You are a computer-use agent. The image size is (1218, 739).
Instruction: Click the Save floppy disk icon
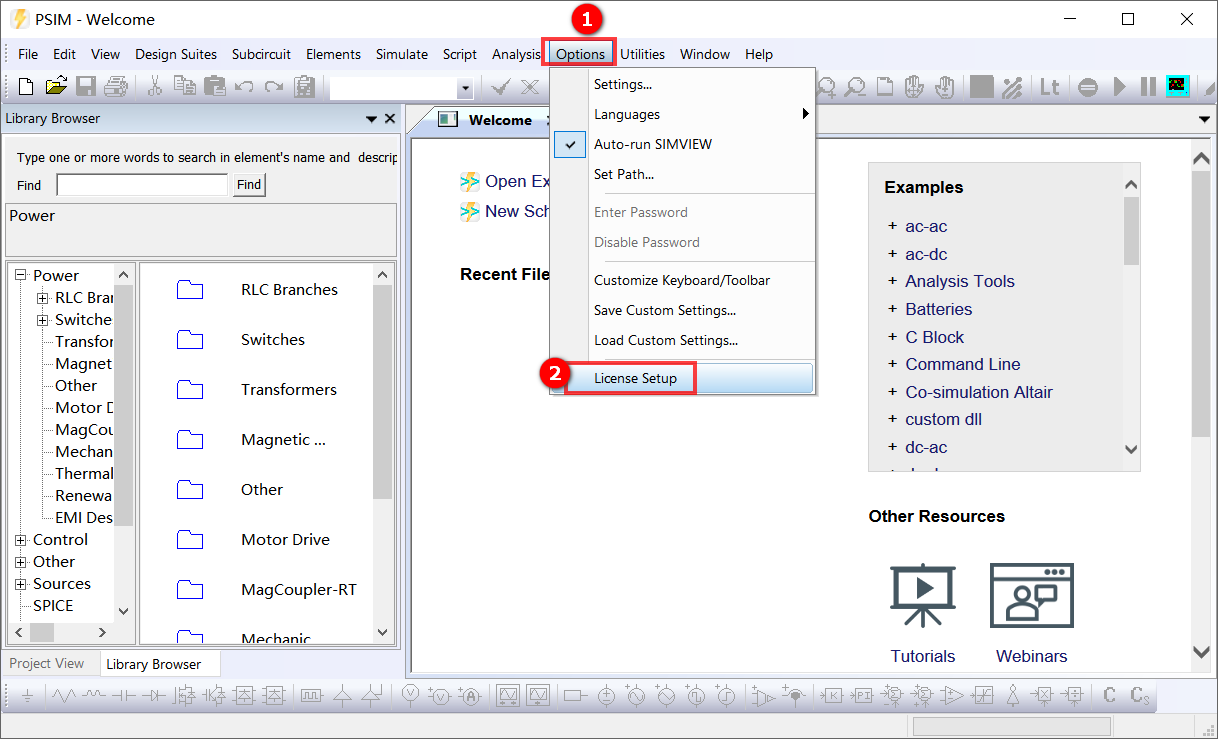coord(86,87)
